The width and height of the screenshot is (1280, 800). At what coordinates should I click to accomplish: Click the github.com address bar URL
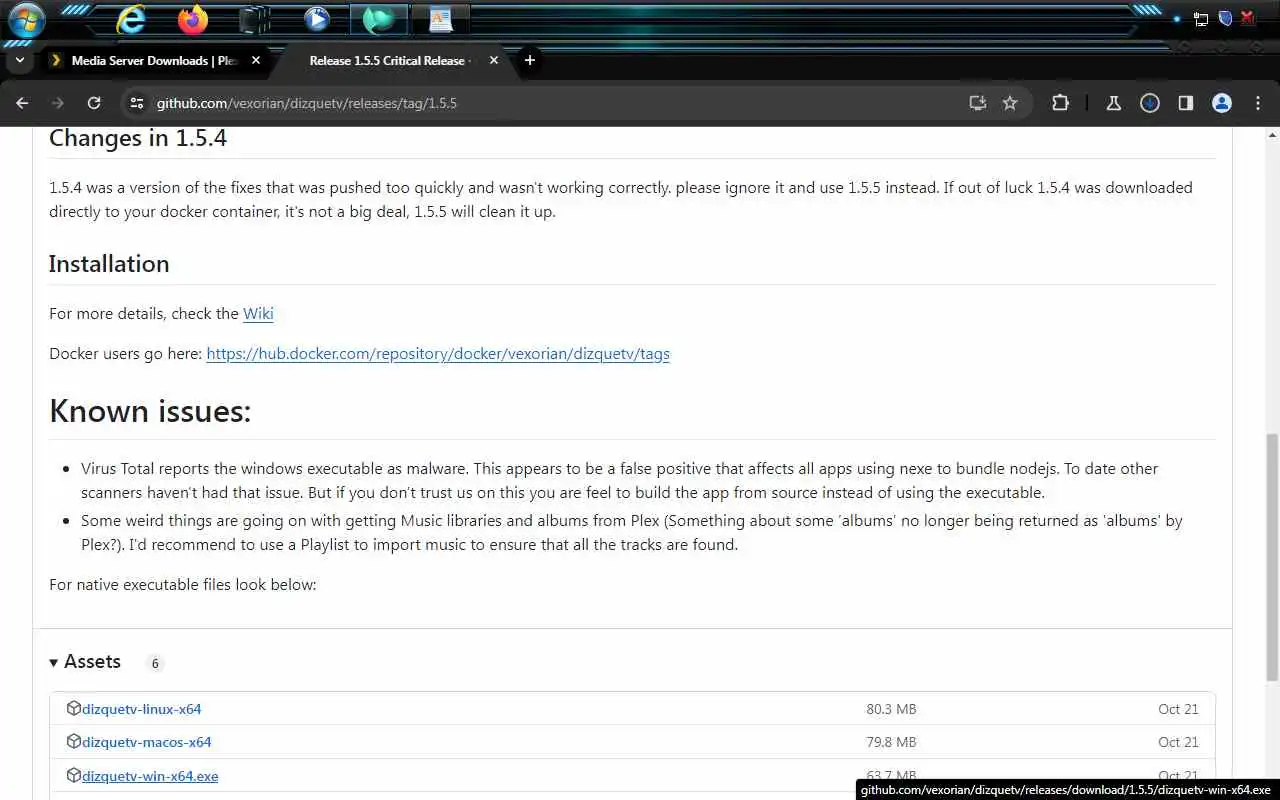[306, 103]
